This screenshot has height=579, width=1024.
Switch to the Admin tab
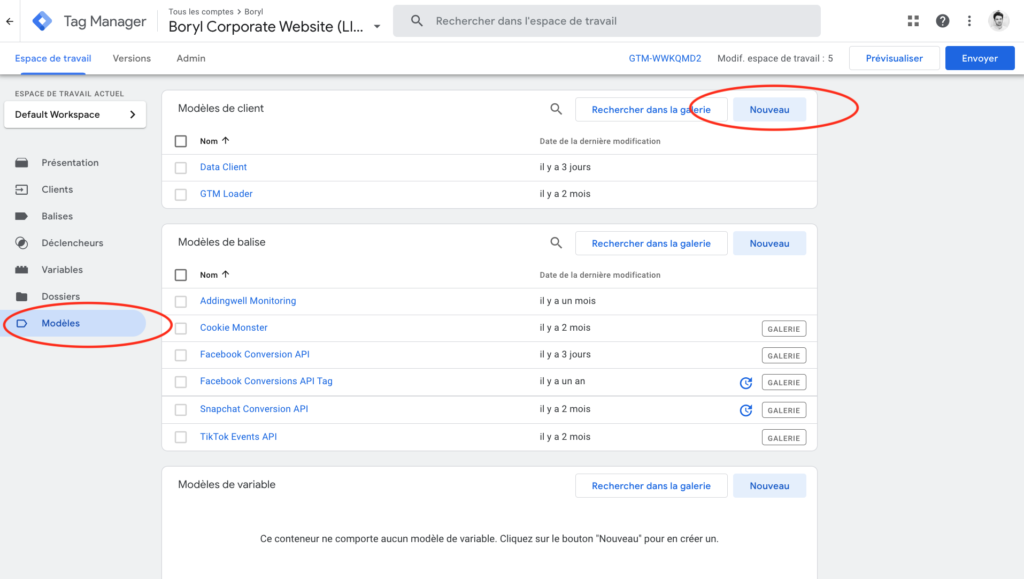click(191, 58)
